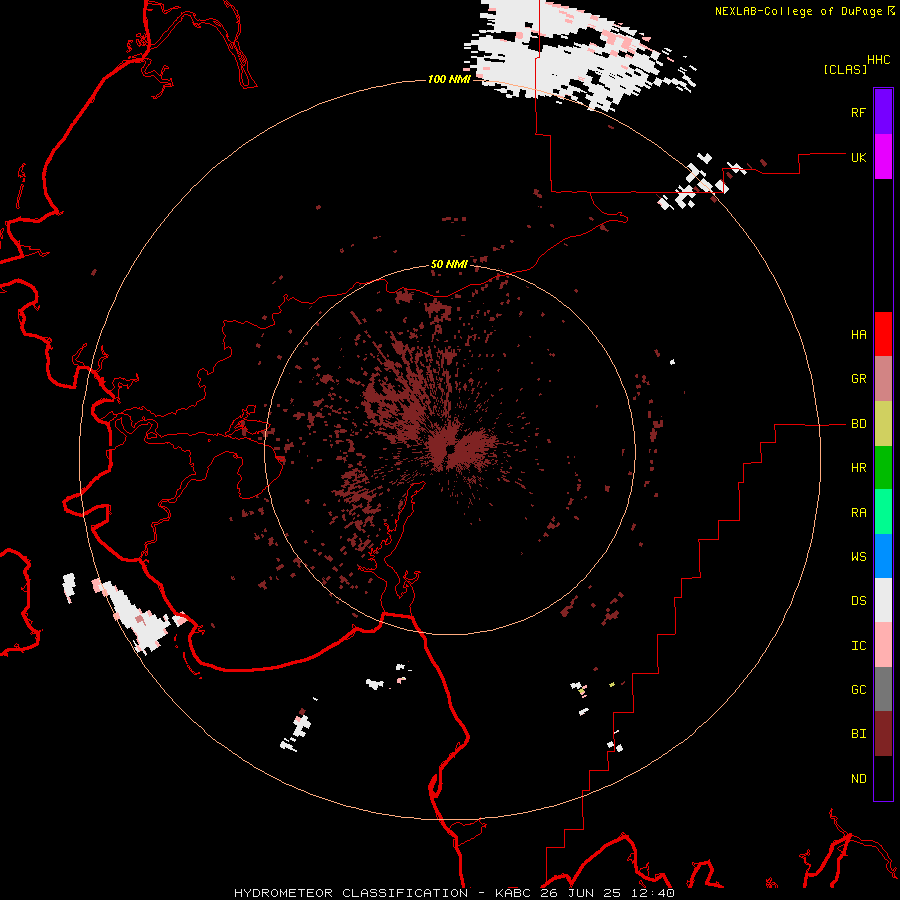
Task: Click the KABC radar site identifier
Action: click(x=514, y=893)
